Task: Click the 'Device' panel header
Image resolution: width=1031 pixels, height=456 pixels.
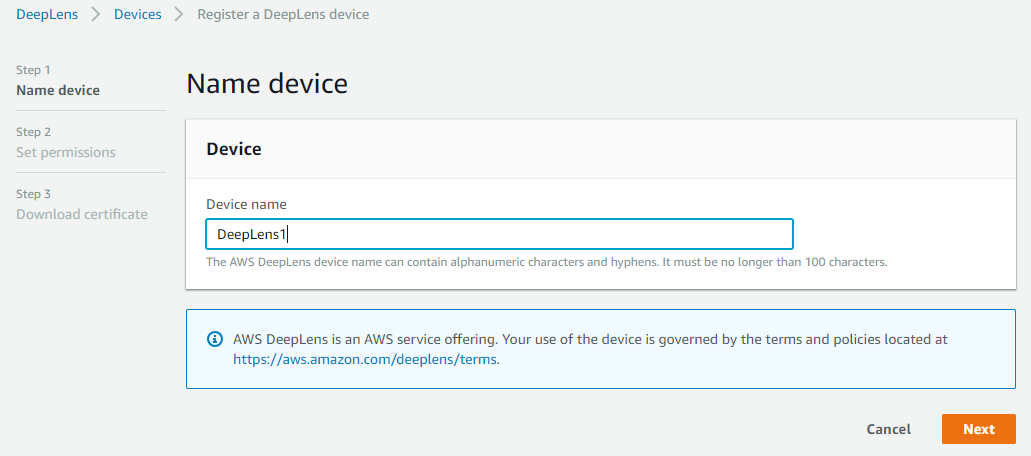Action: [234, 149]
